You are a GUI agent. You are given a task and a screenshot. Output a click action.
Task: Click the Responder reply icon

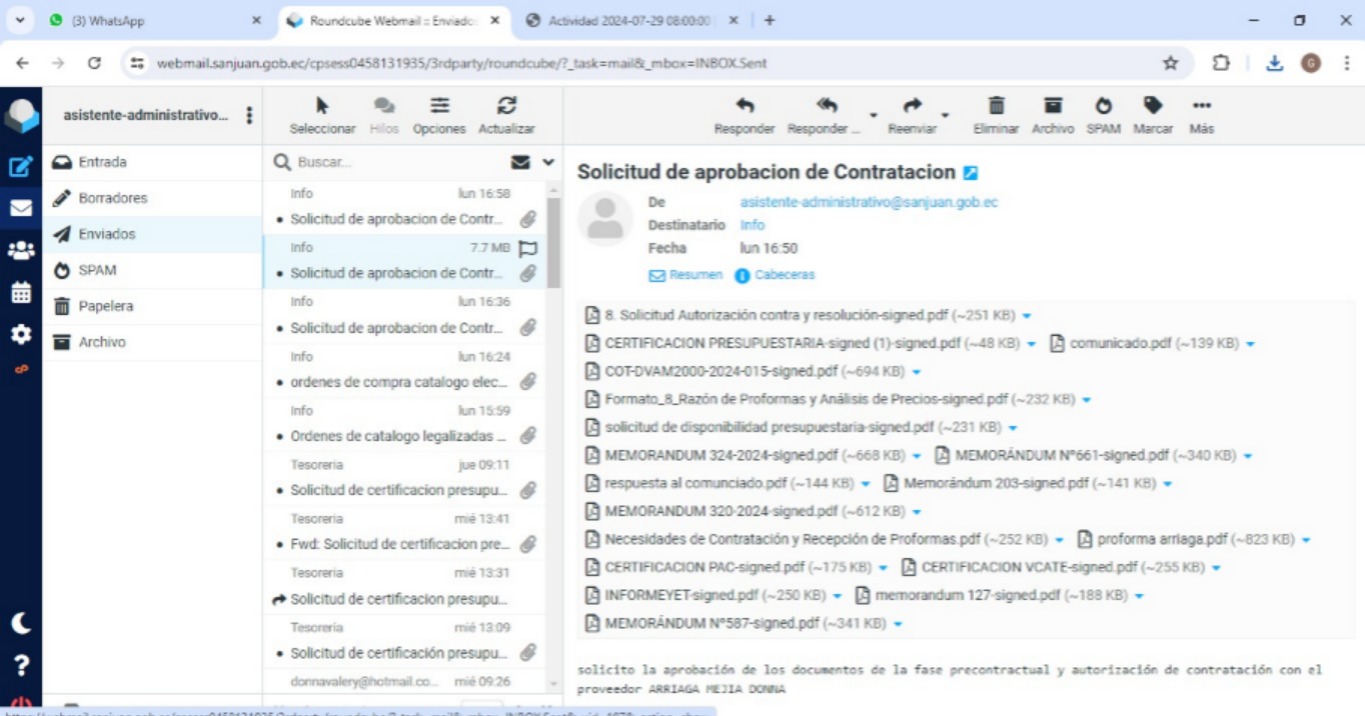(x=744, y=106)
